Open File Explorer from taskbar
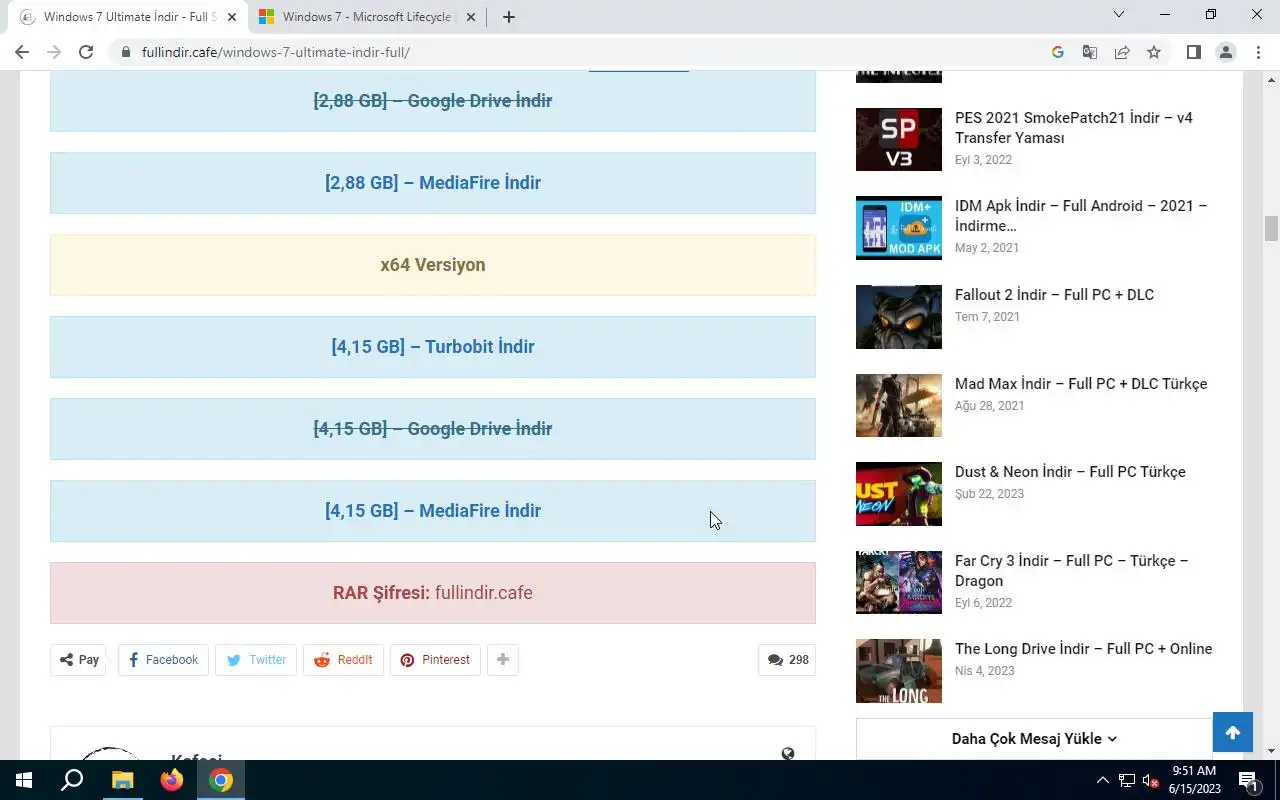Screen dimensions: 1280x800 point(122,780)
